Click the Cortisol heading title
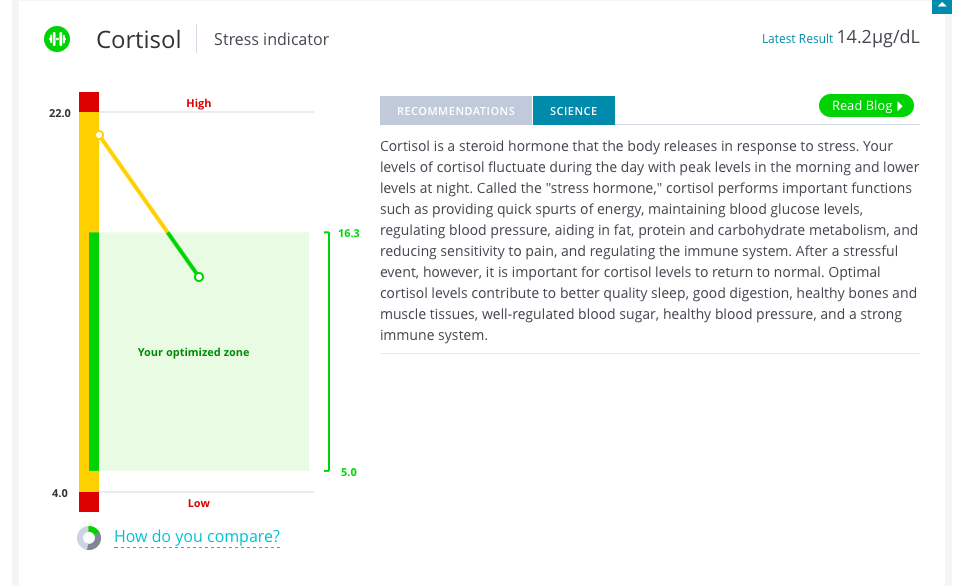Viewport: 973px width, 586px height. tap(139, 40)
